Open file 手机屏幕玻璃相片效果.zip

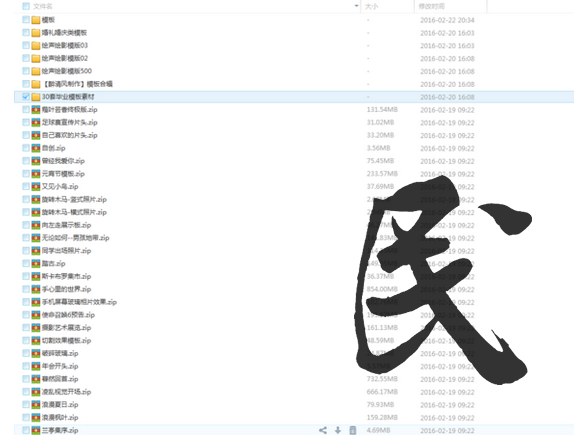coord(79,302)
